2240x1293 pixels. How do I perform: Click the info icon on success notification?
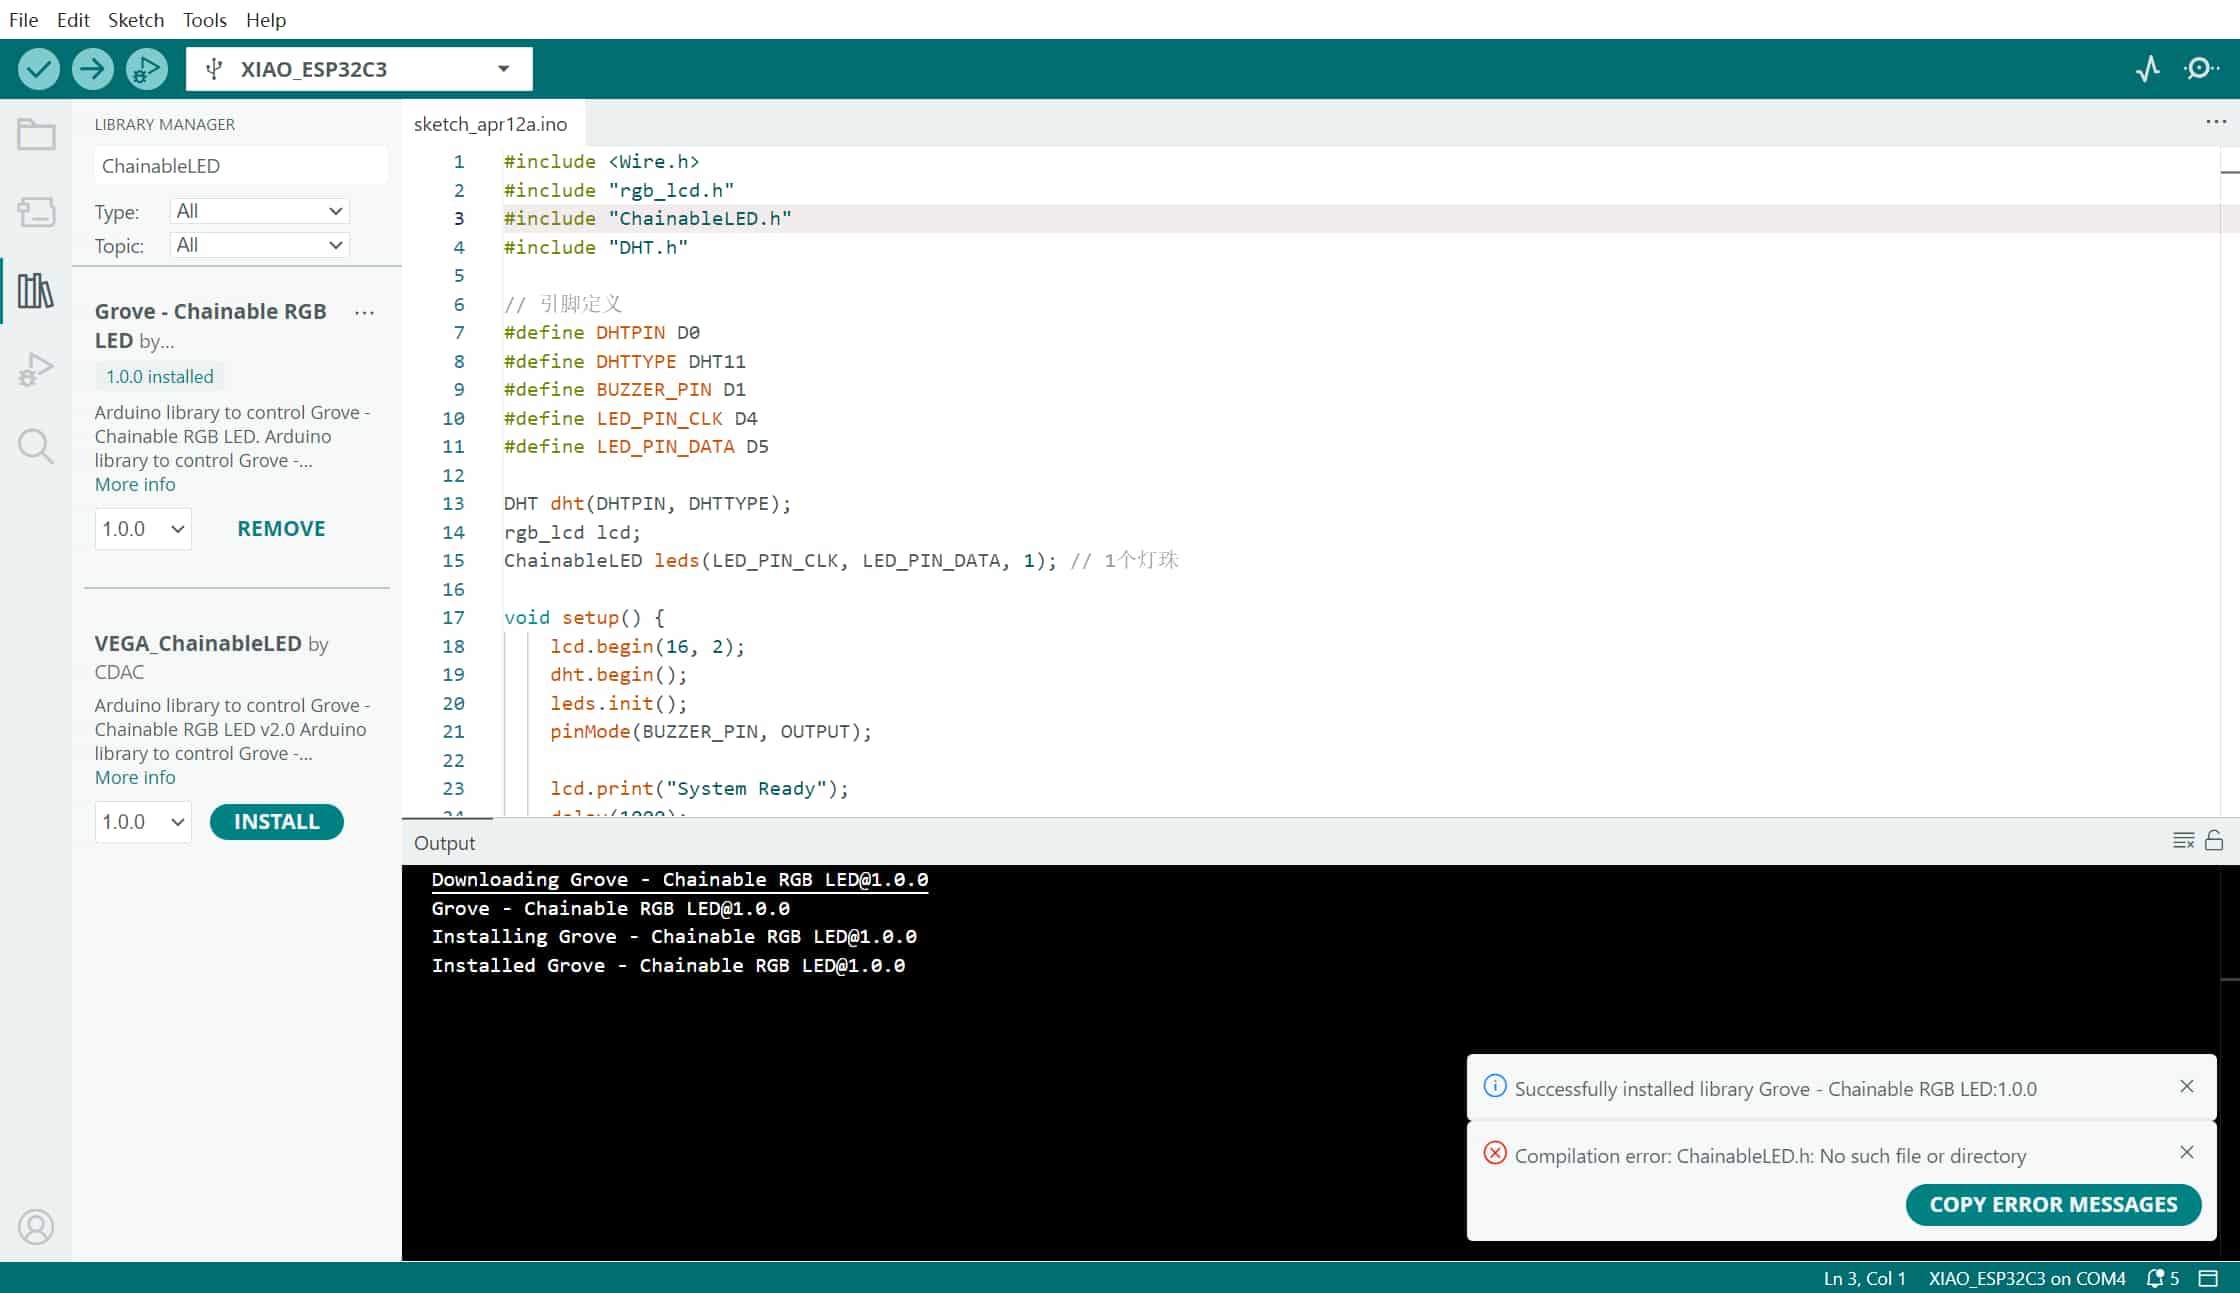pos(1495,1086)
